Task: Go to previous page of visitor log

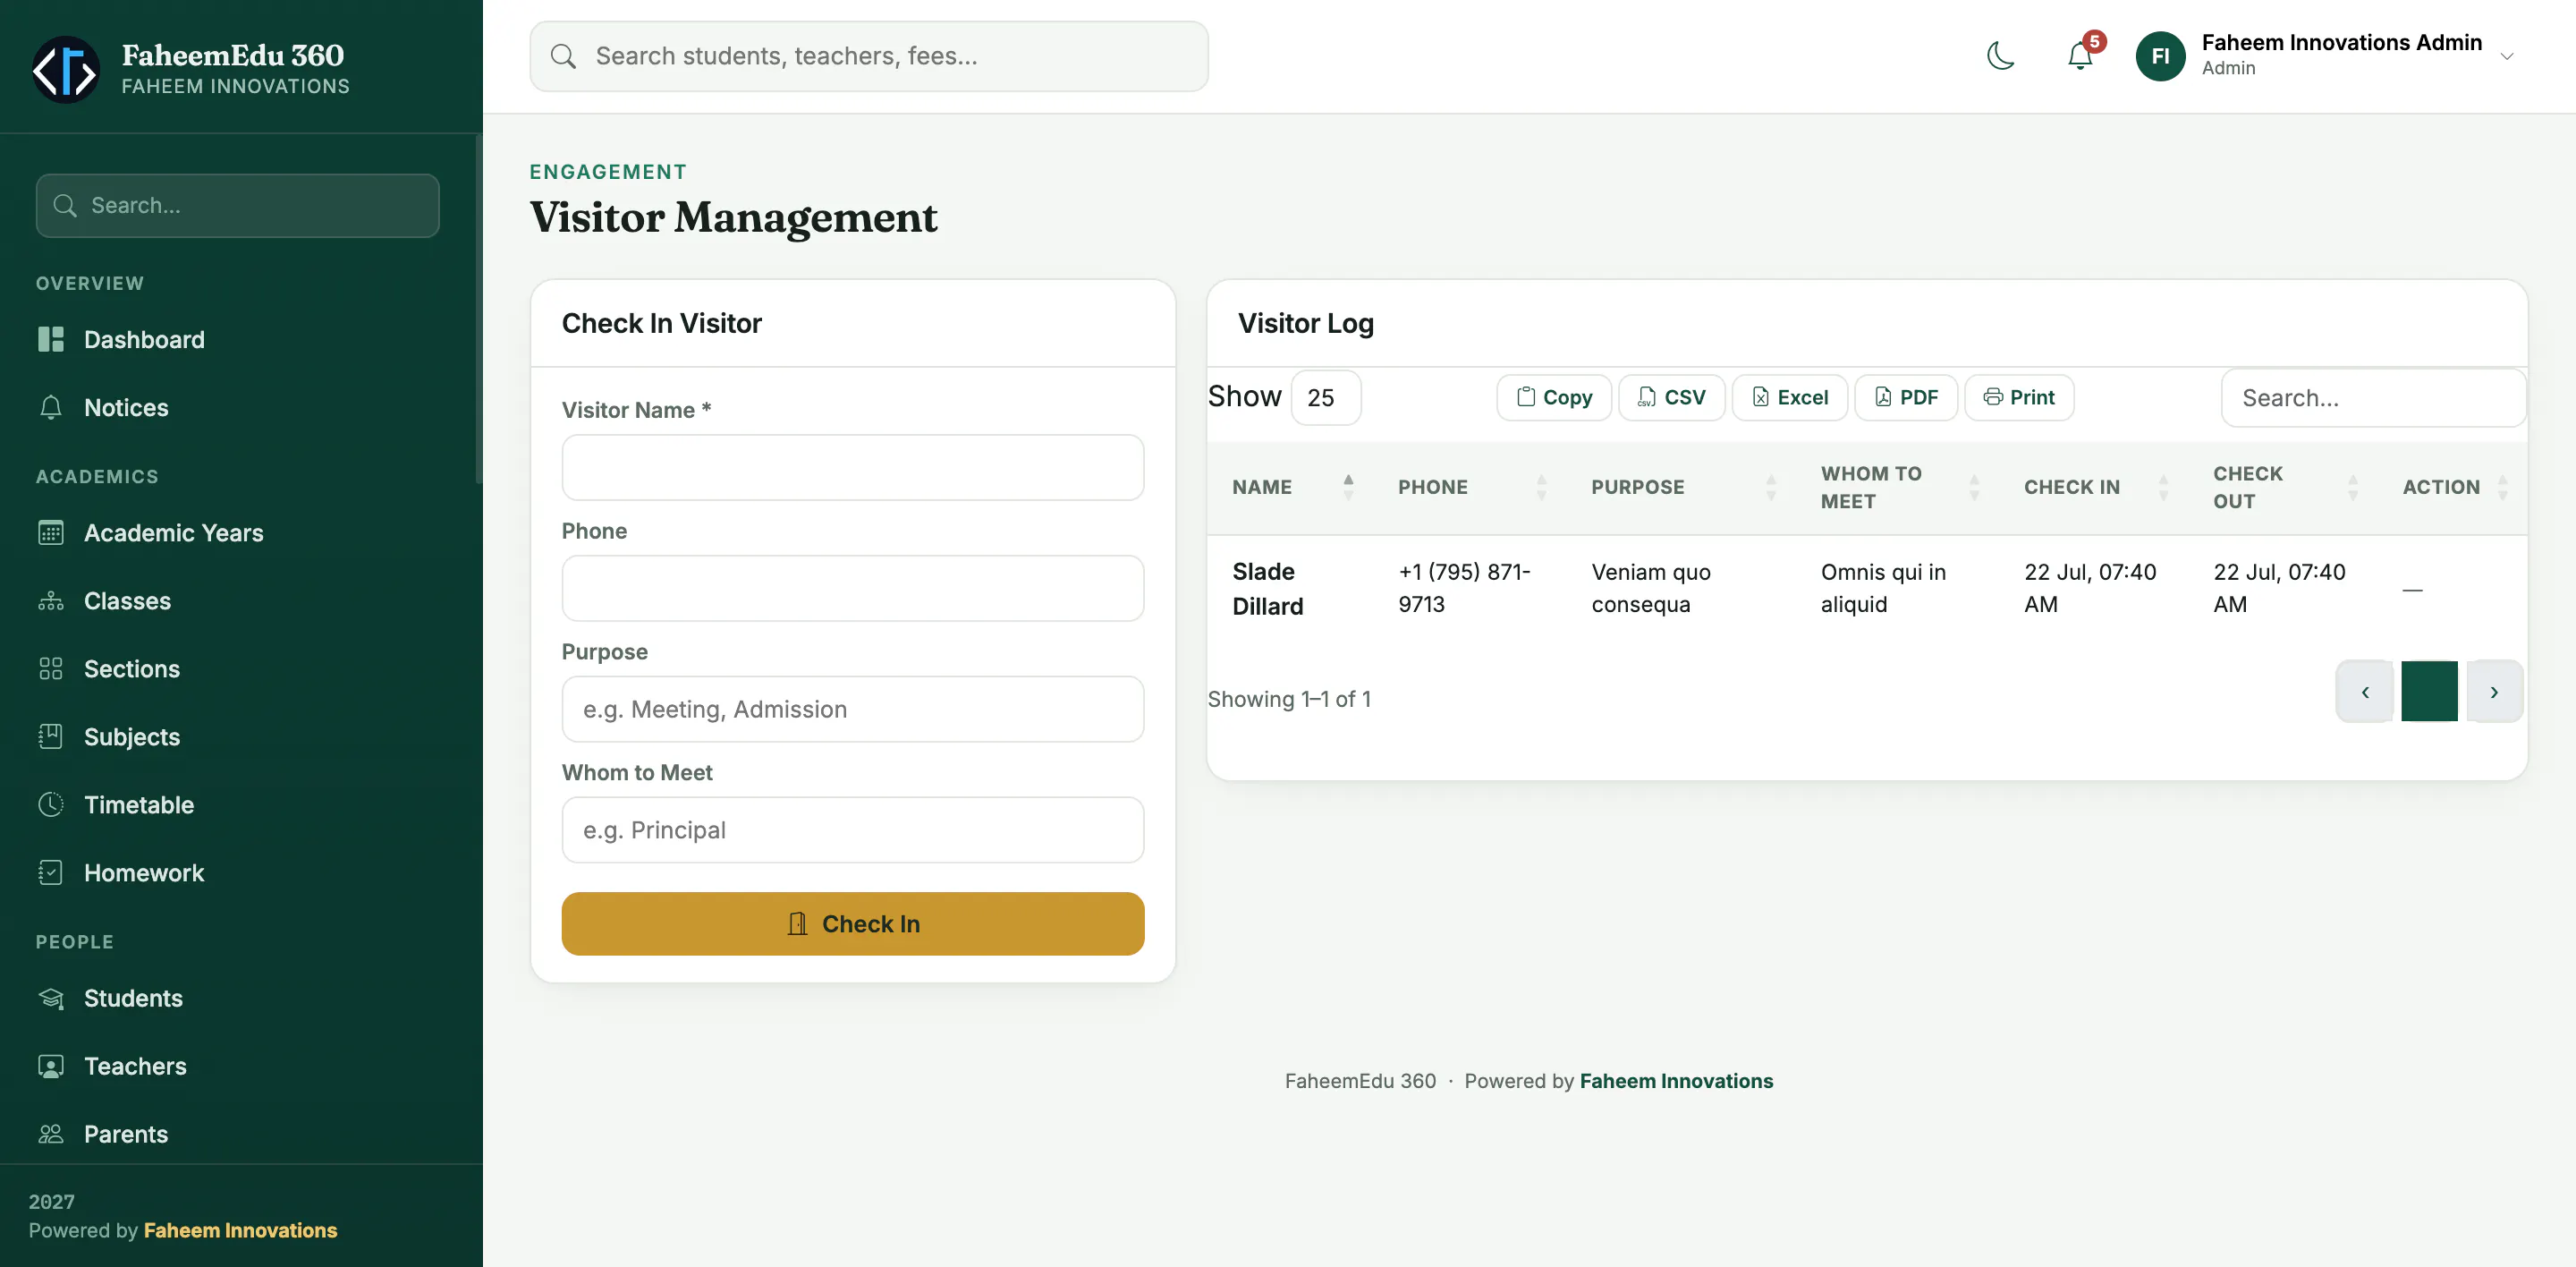Action: pyautogui.click(x=2365, y=692)
